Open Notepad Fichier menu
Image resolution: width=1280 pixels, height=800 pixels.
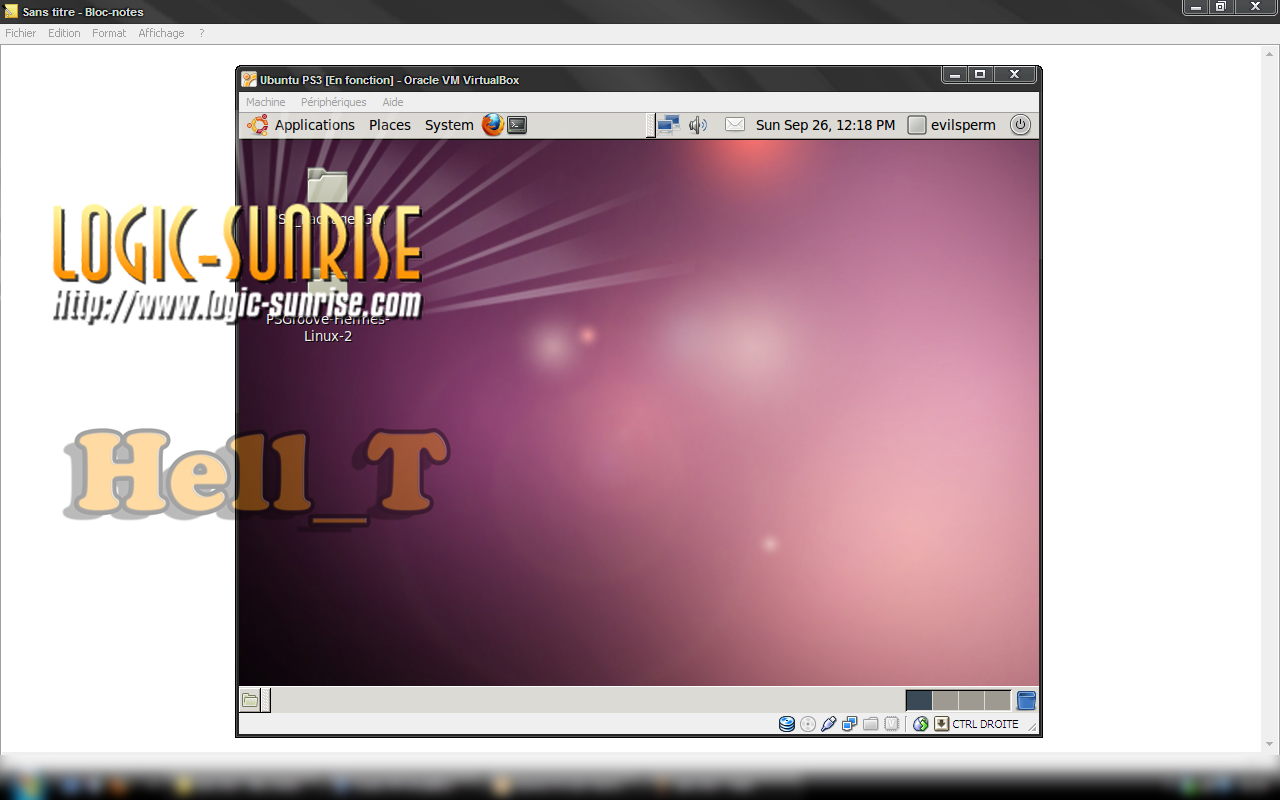pos(21,33)
